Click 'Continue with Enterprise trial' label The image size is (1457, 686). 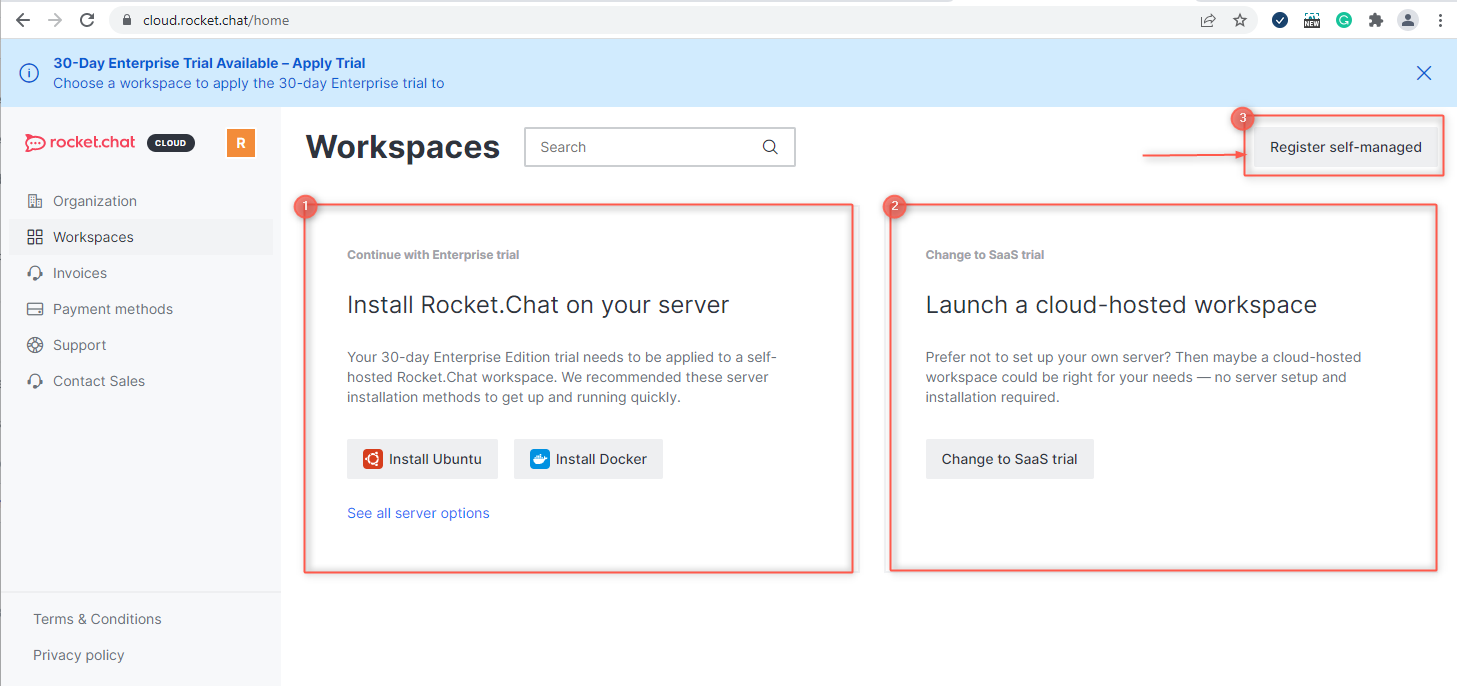433,255
